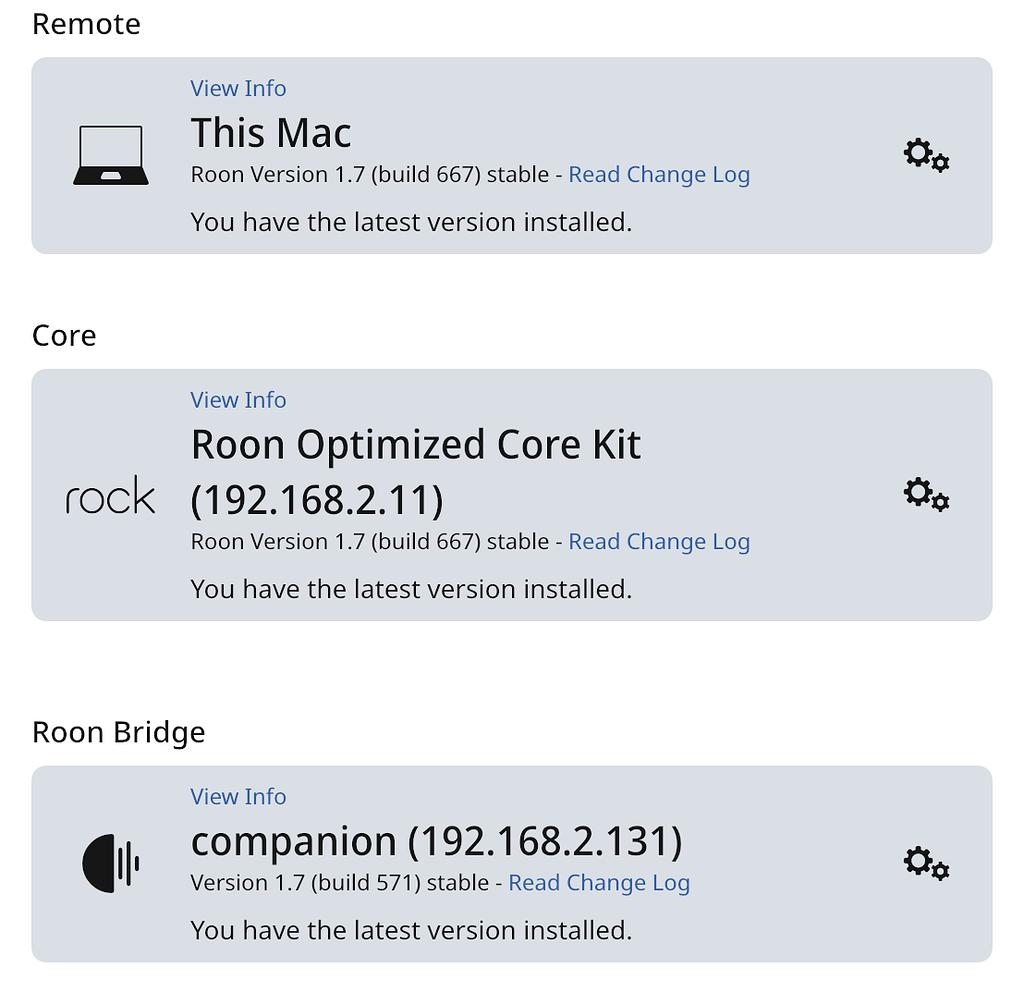Click the speaker icon for companion
The image size is (1024, 1005).
(x=111, y=861)
